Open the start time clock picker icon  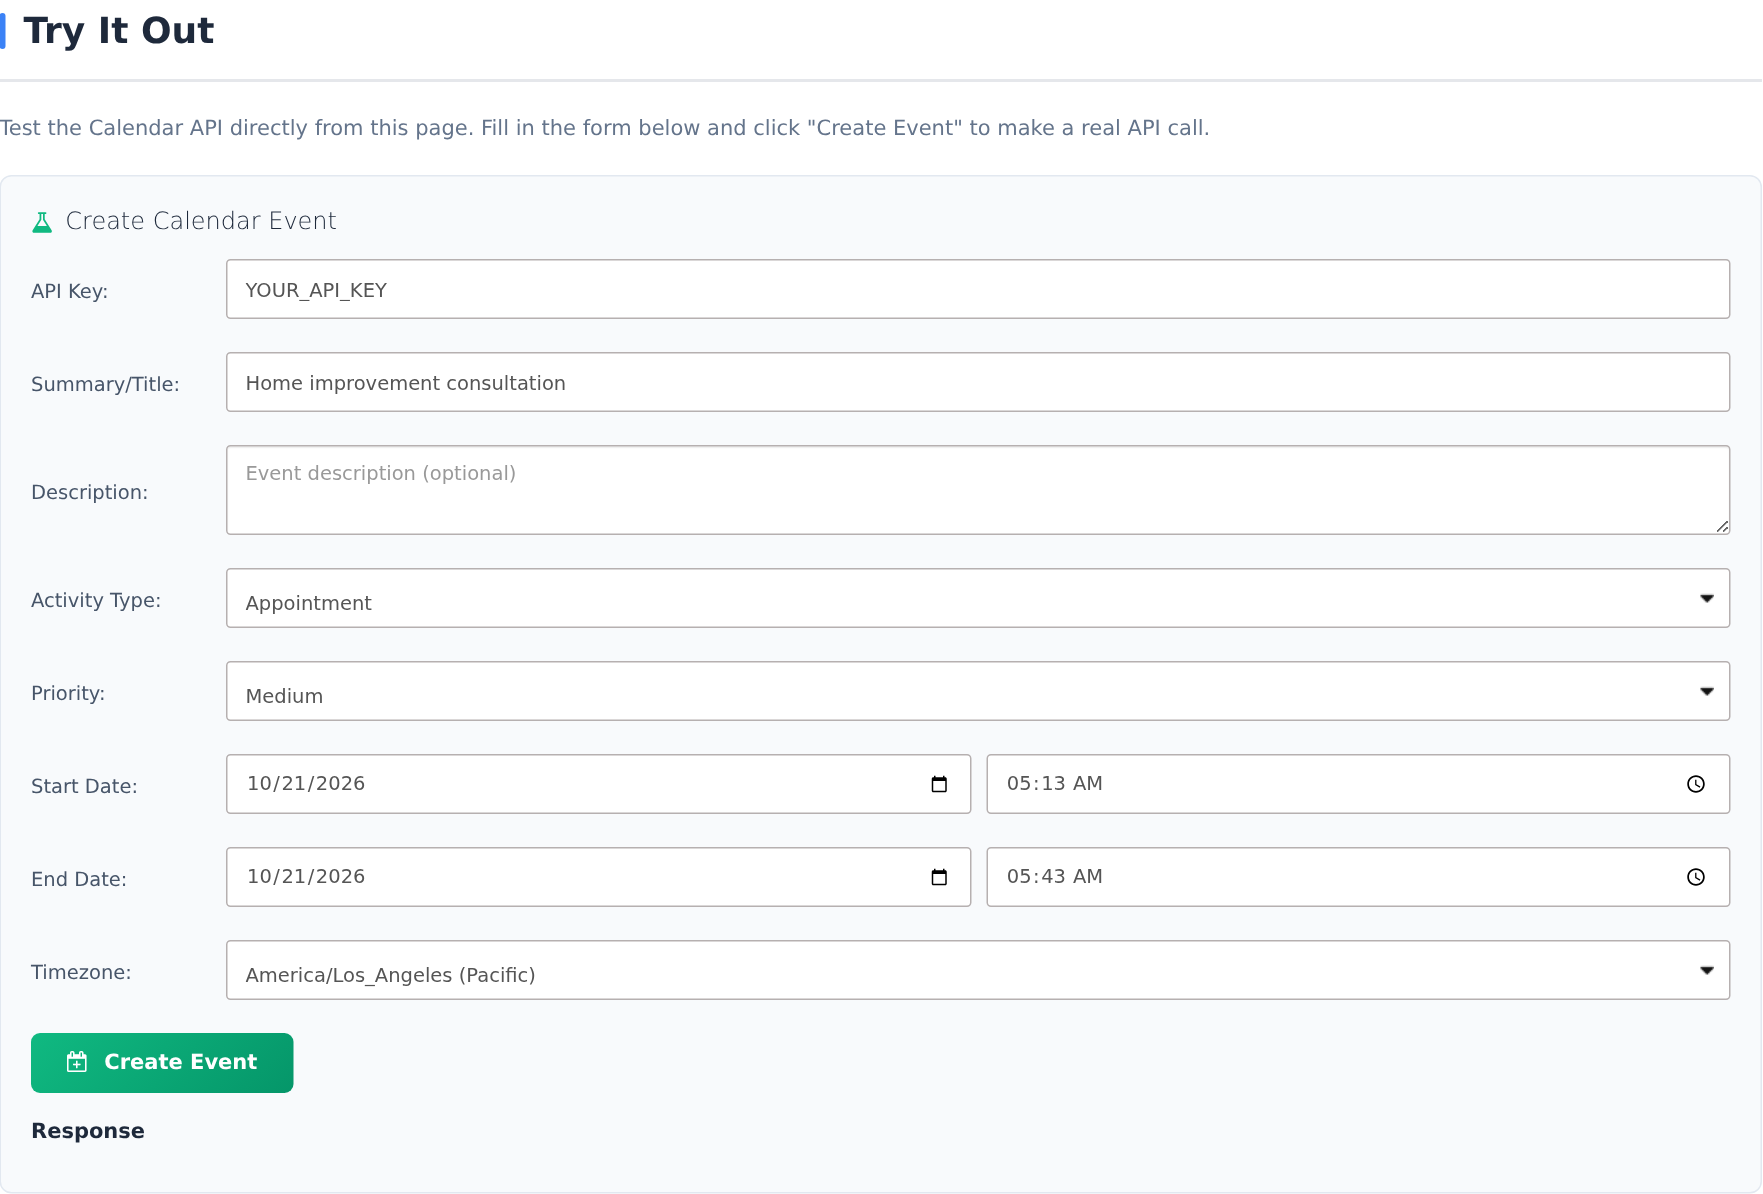click(1696, 784)
